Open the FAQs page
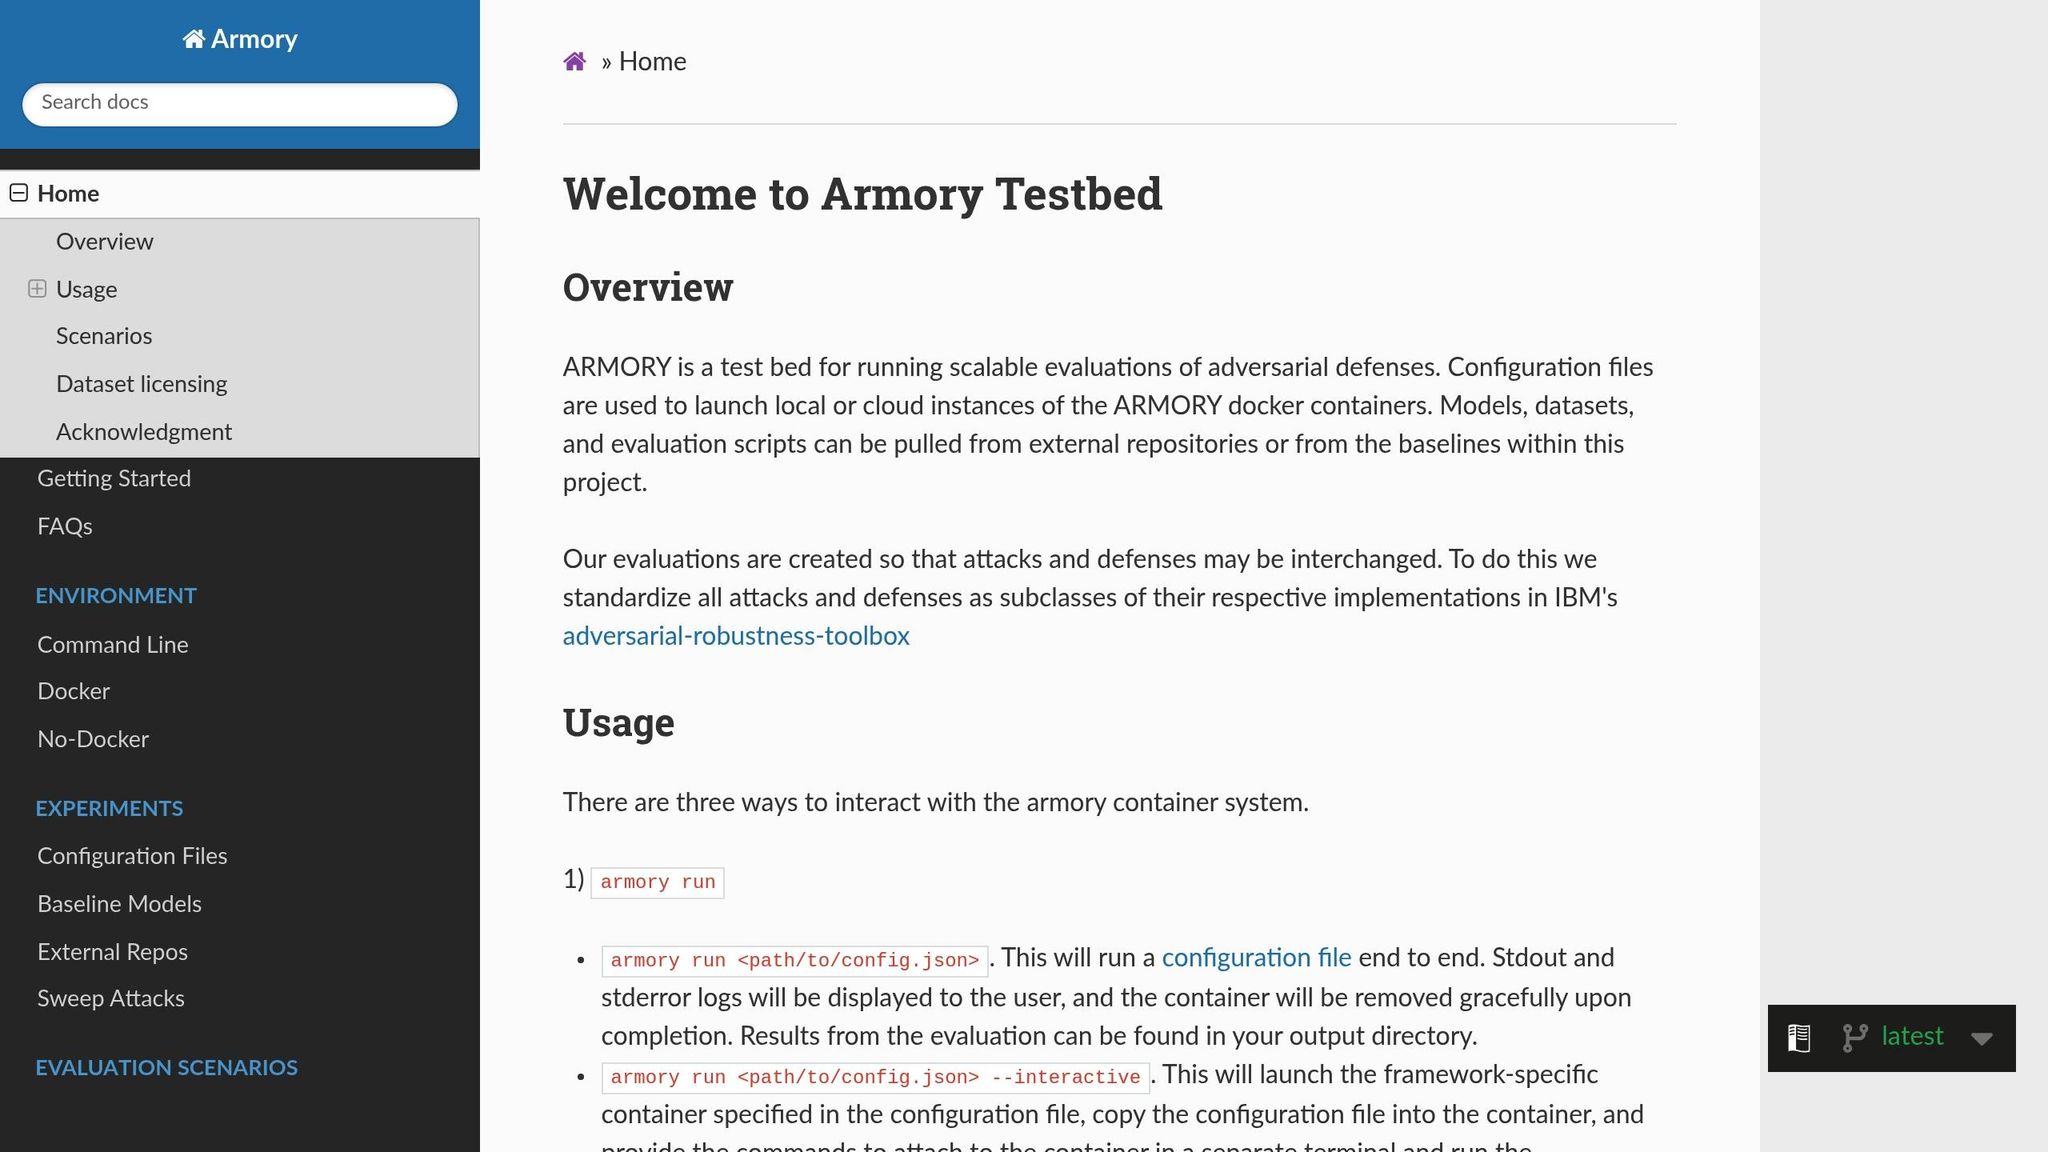This screenshot has height=1152, width=2048. tap(65, 527)
